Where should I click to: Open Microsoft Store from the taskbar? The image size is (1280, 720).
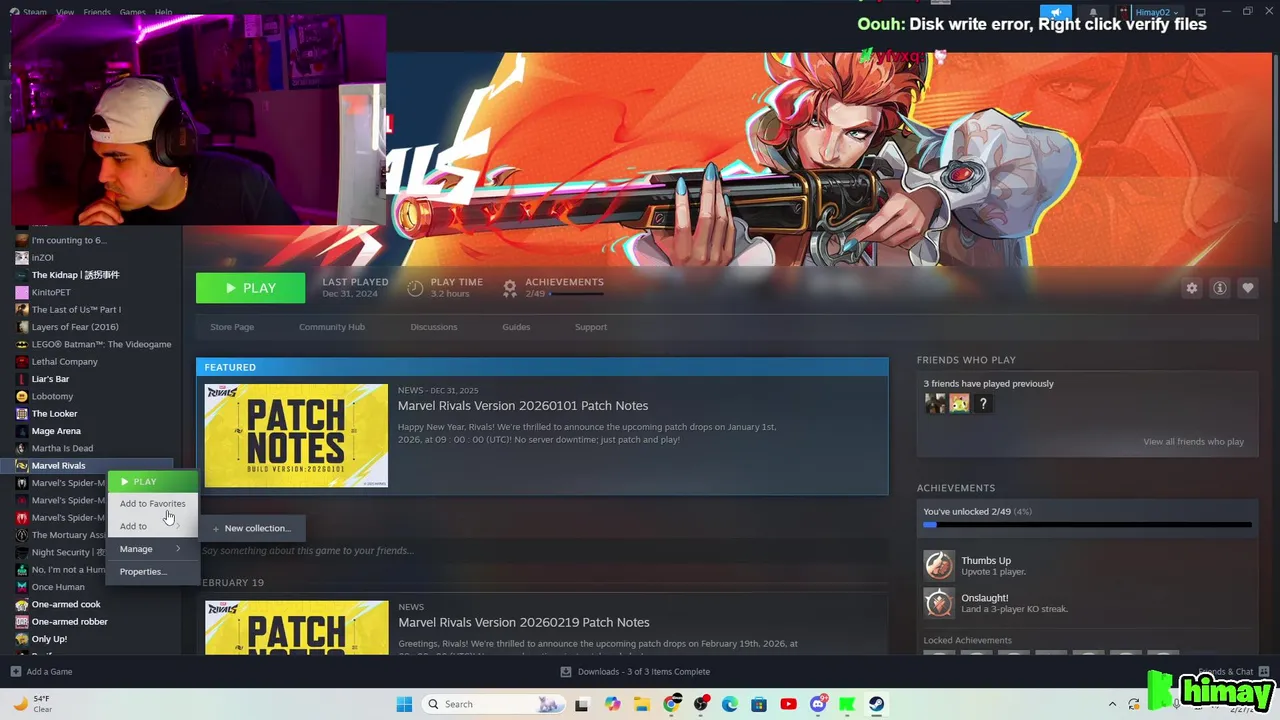coord(759,704)
